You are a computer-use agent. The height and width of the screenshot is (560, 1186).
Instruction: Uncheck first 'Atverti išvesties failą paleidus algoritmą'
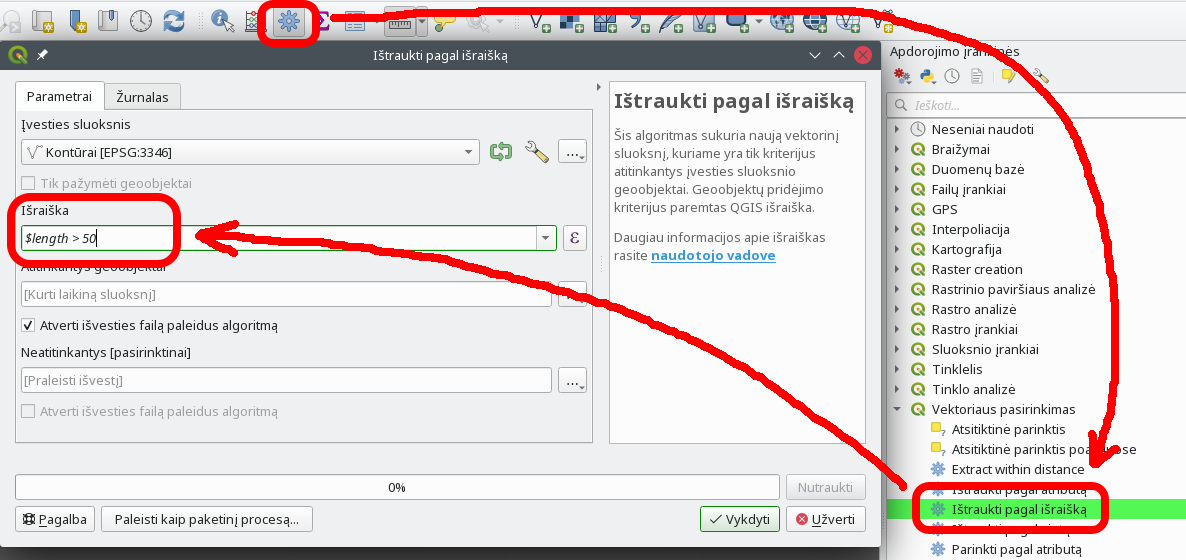coord(28,325)
